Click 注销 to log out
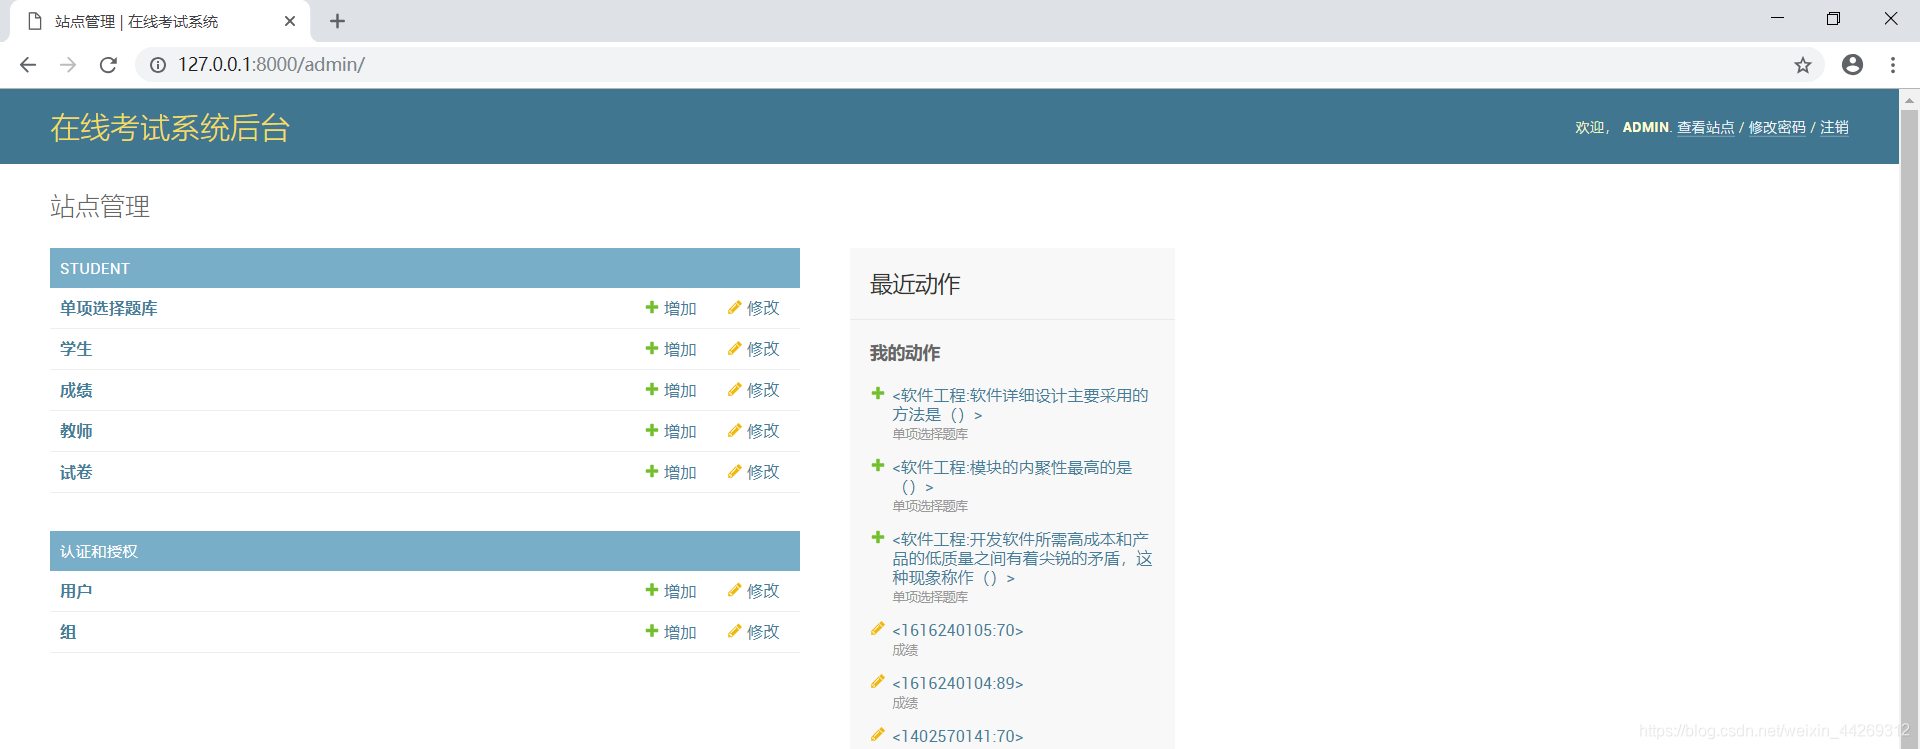 [x=1834, y=127]
